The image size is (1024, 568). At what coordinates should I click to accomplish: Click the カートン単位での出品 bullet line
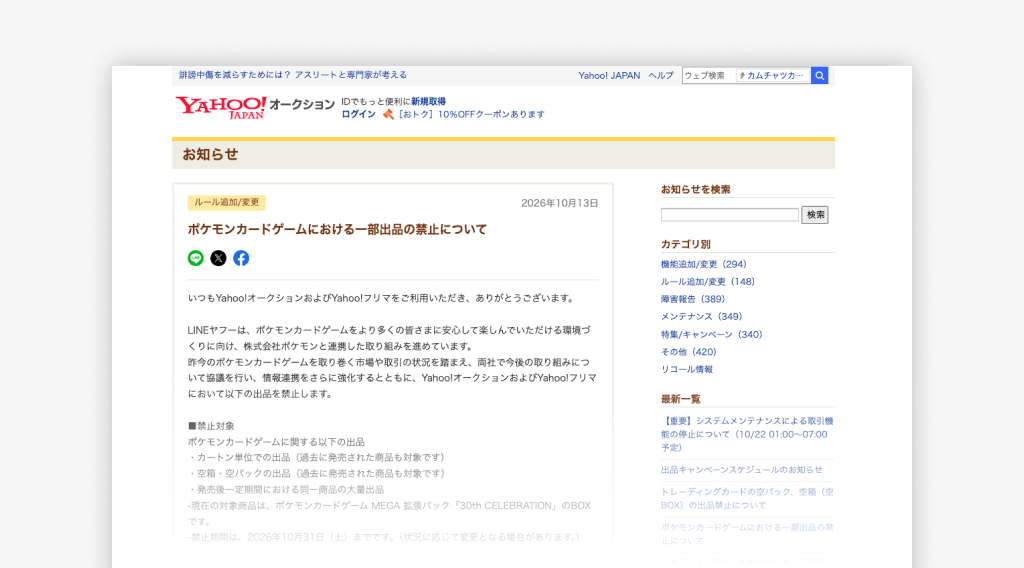pos(316,458)
